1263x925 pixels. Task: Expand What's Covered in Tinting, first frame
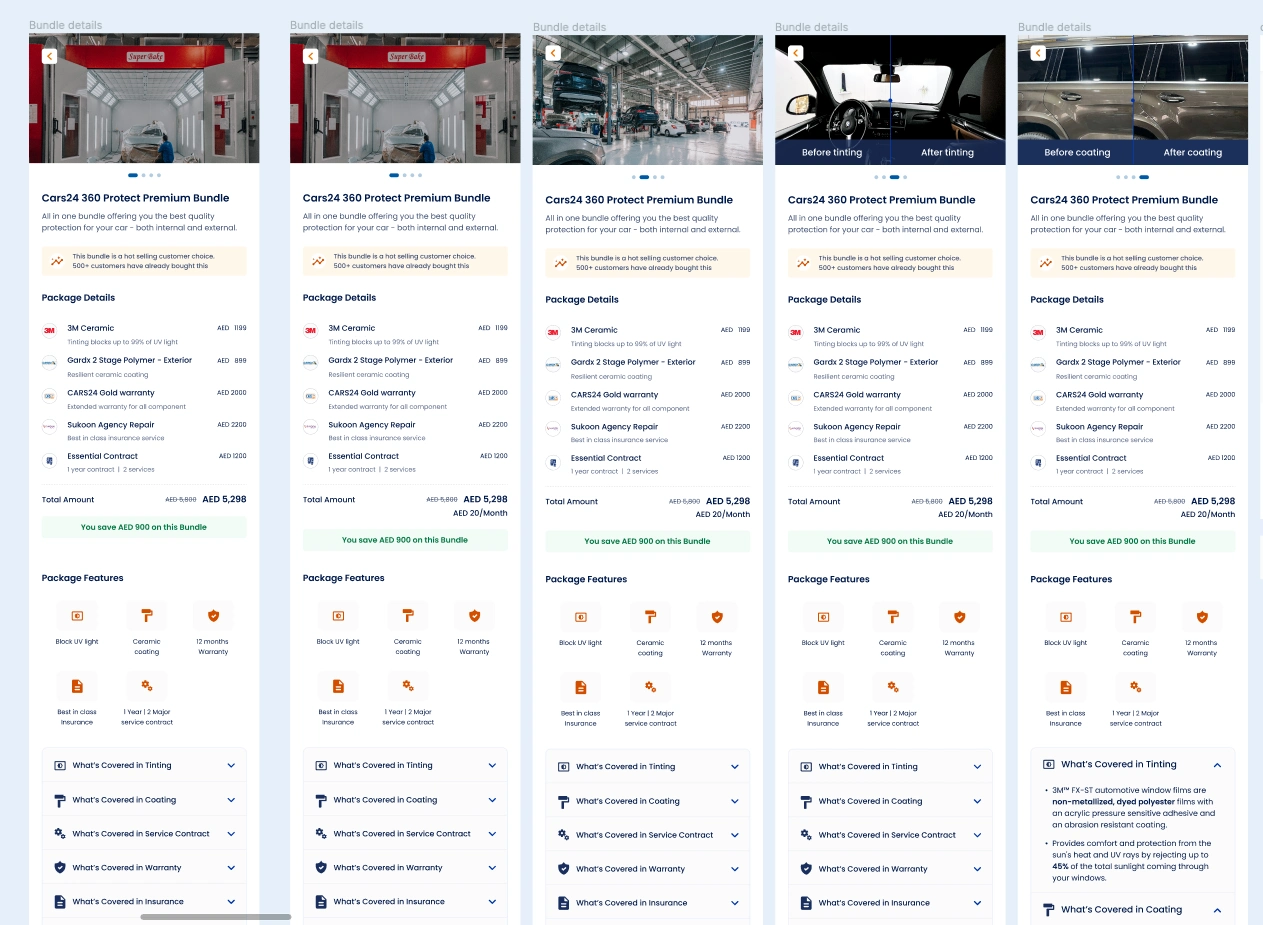click(144, 765)
